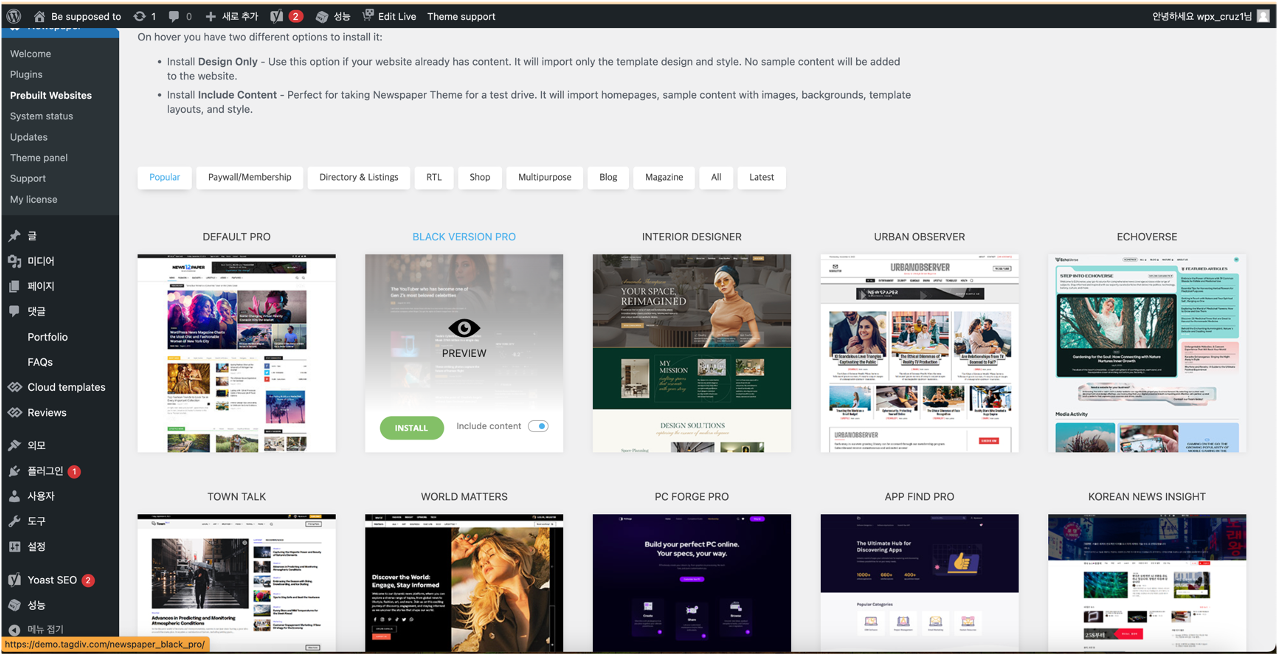
Task: Click the green INSTALL button
Action: tap(411, 428)
